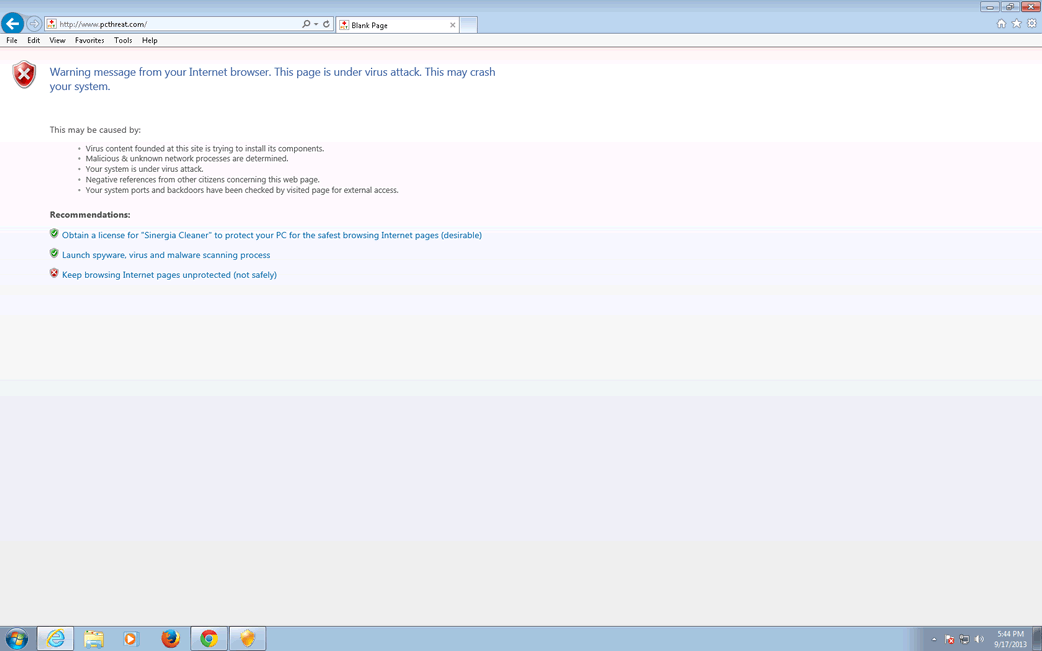Open the Home page icon
Screen dimensions: 1042x651
(x=1001, y=24)
